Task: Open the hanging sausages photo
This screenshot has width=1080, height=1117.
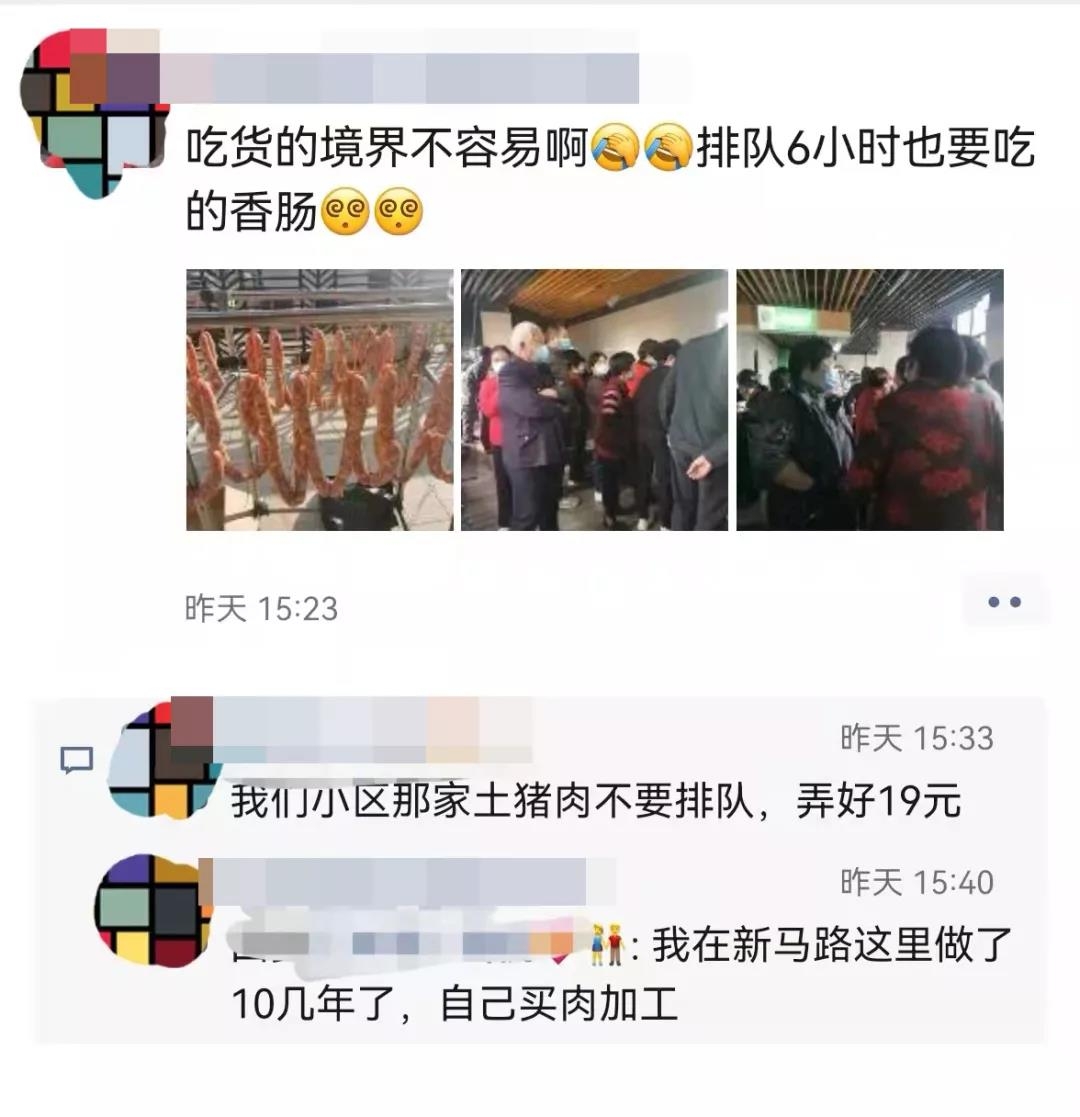Action: (320, 400)
